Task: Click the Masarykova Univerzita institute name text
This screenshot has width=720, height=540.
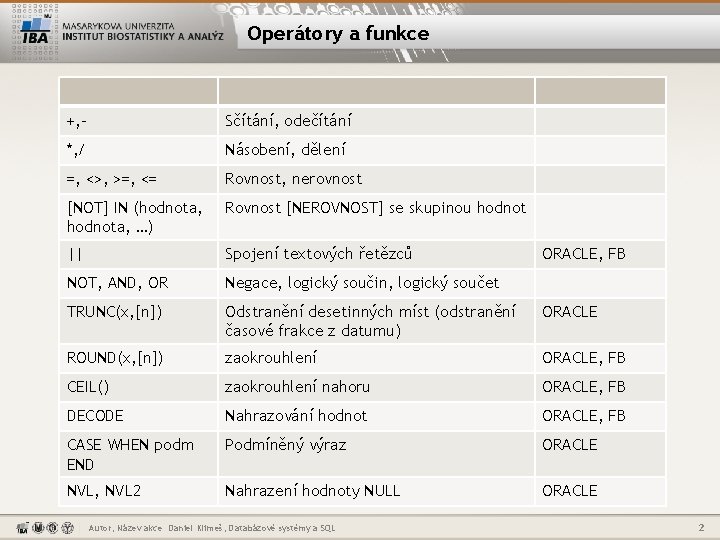Action: [143, 31]
